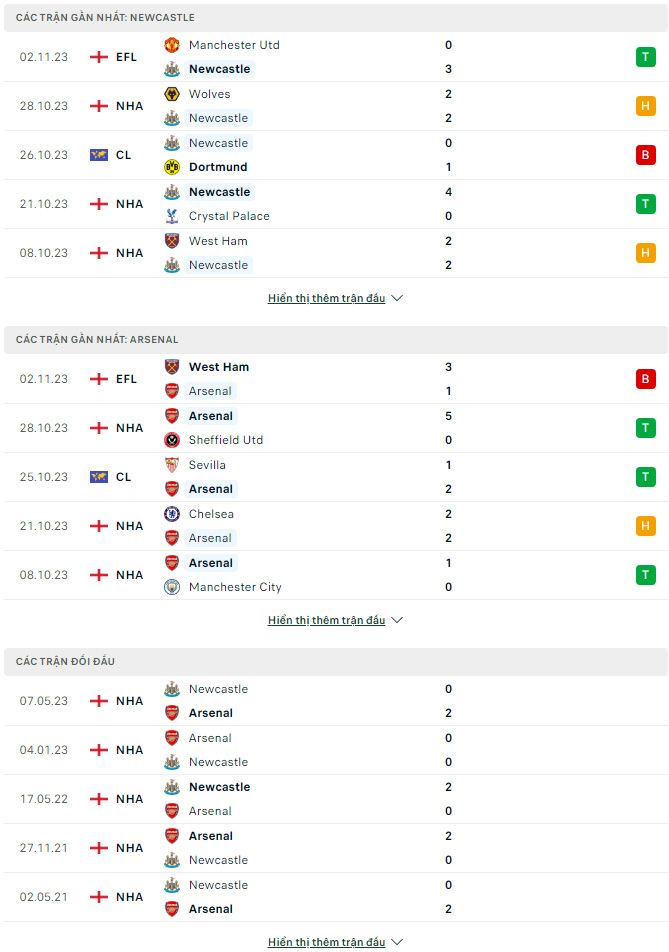Expand more Arsenal recent matches chevron
The height and width of the screenshot is (952, 669).
point(397,620)
